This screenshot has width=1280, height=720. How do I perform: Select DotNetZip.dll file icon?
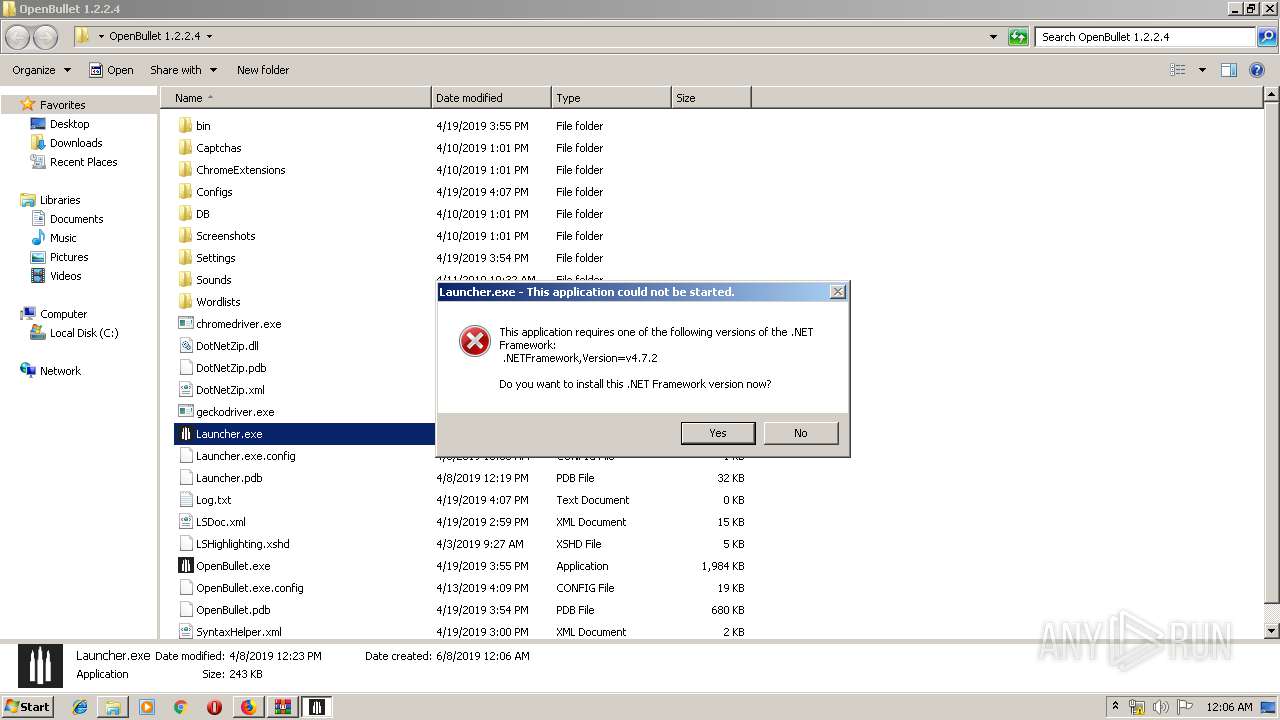185,346
